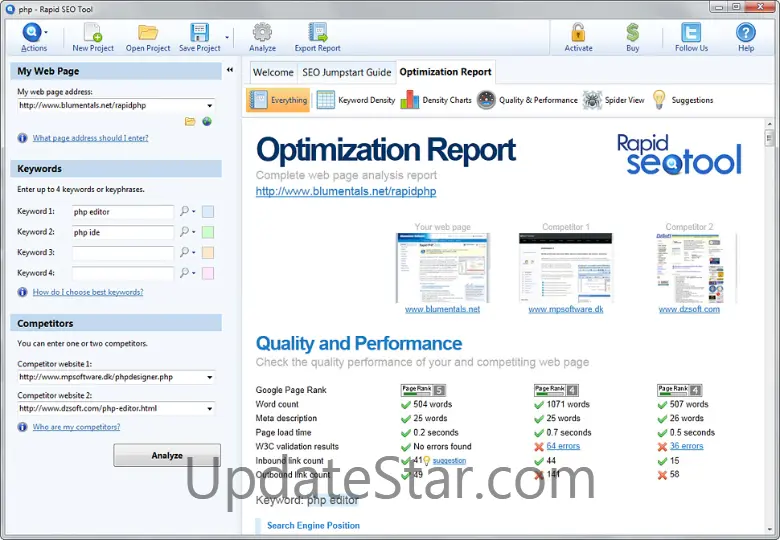The width and height of the screenshot is (780, 540).
Task: Click the Analyze gear icon in toolbar
Action: coord(262,33)
